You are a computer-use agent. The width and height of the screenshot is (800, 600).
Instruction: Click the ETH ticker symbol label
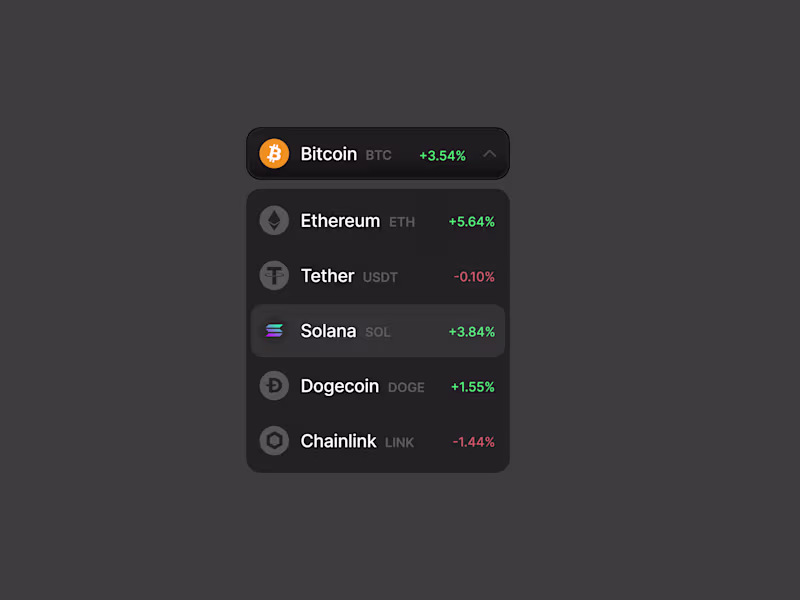pos(402,222)
